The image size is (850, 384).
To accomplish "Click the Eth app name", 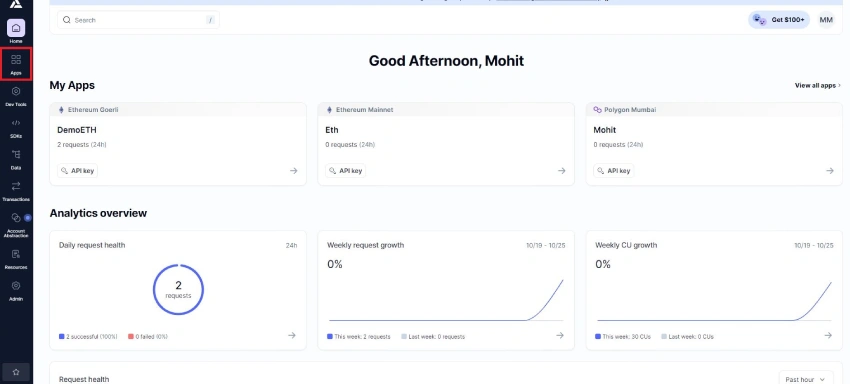I will coord(332,130).
